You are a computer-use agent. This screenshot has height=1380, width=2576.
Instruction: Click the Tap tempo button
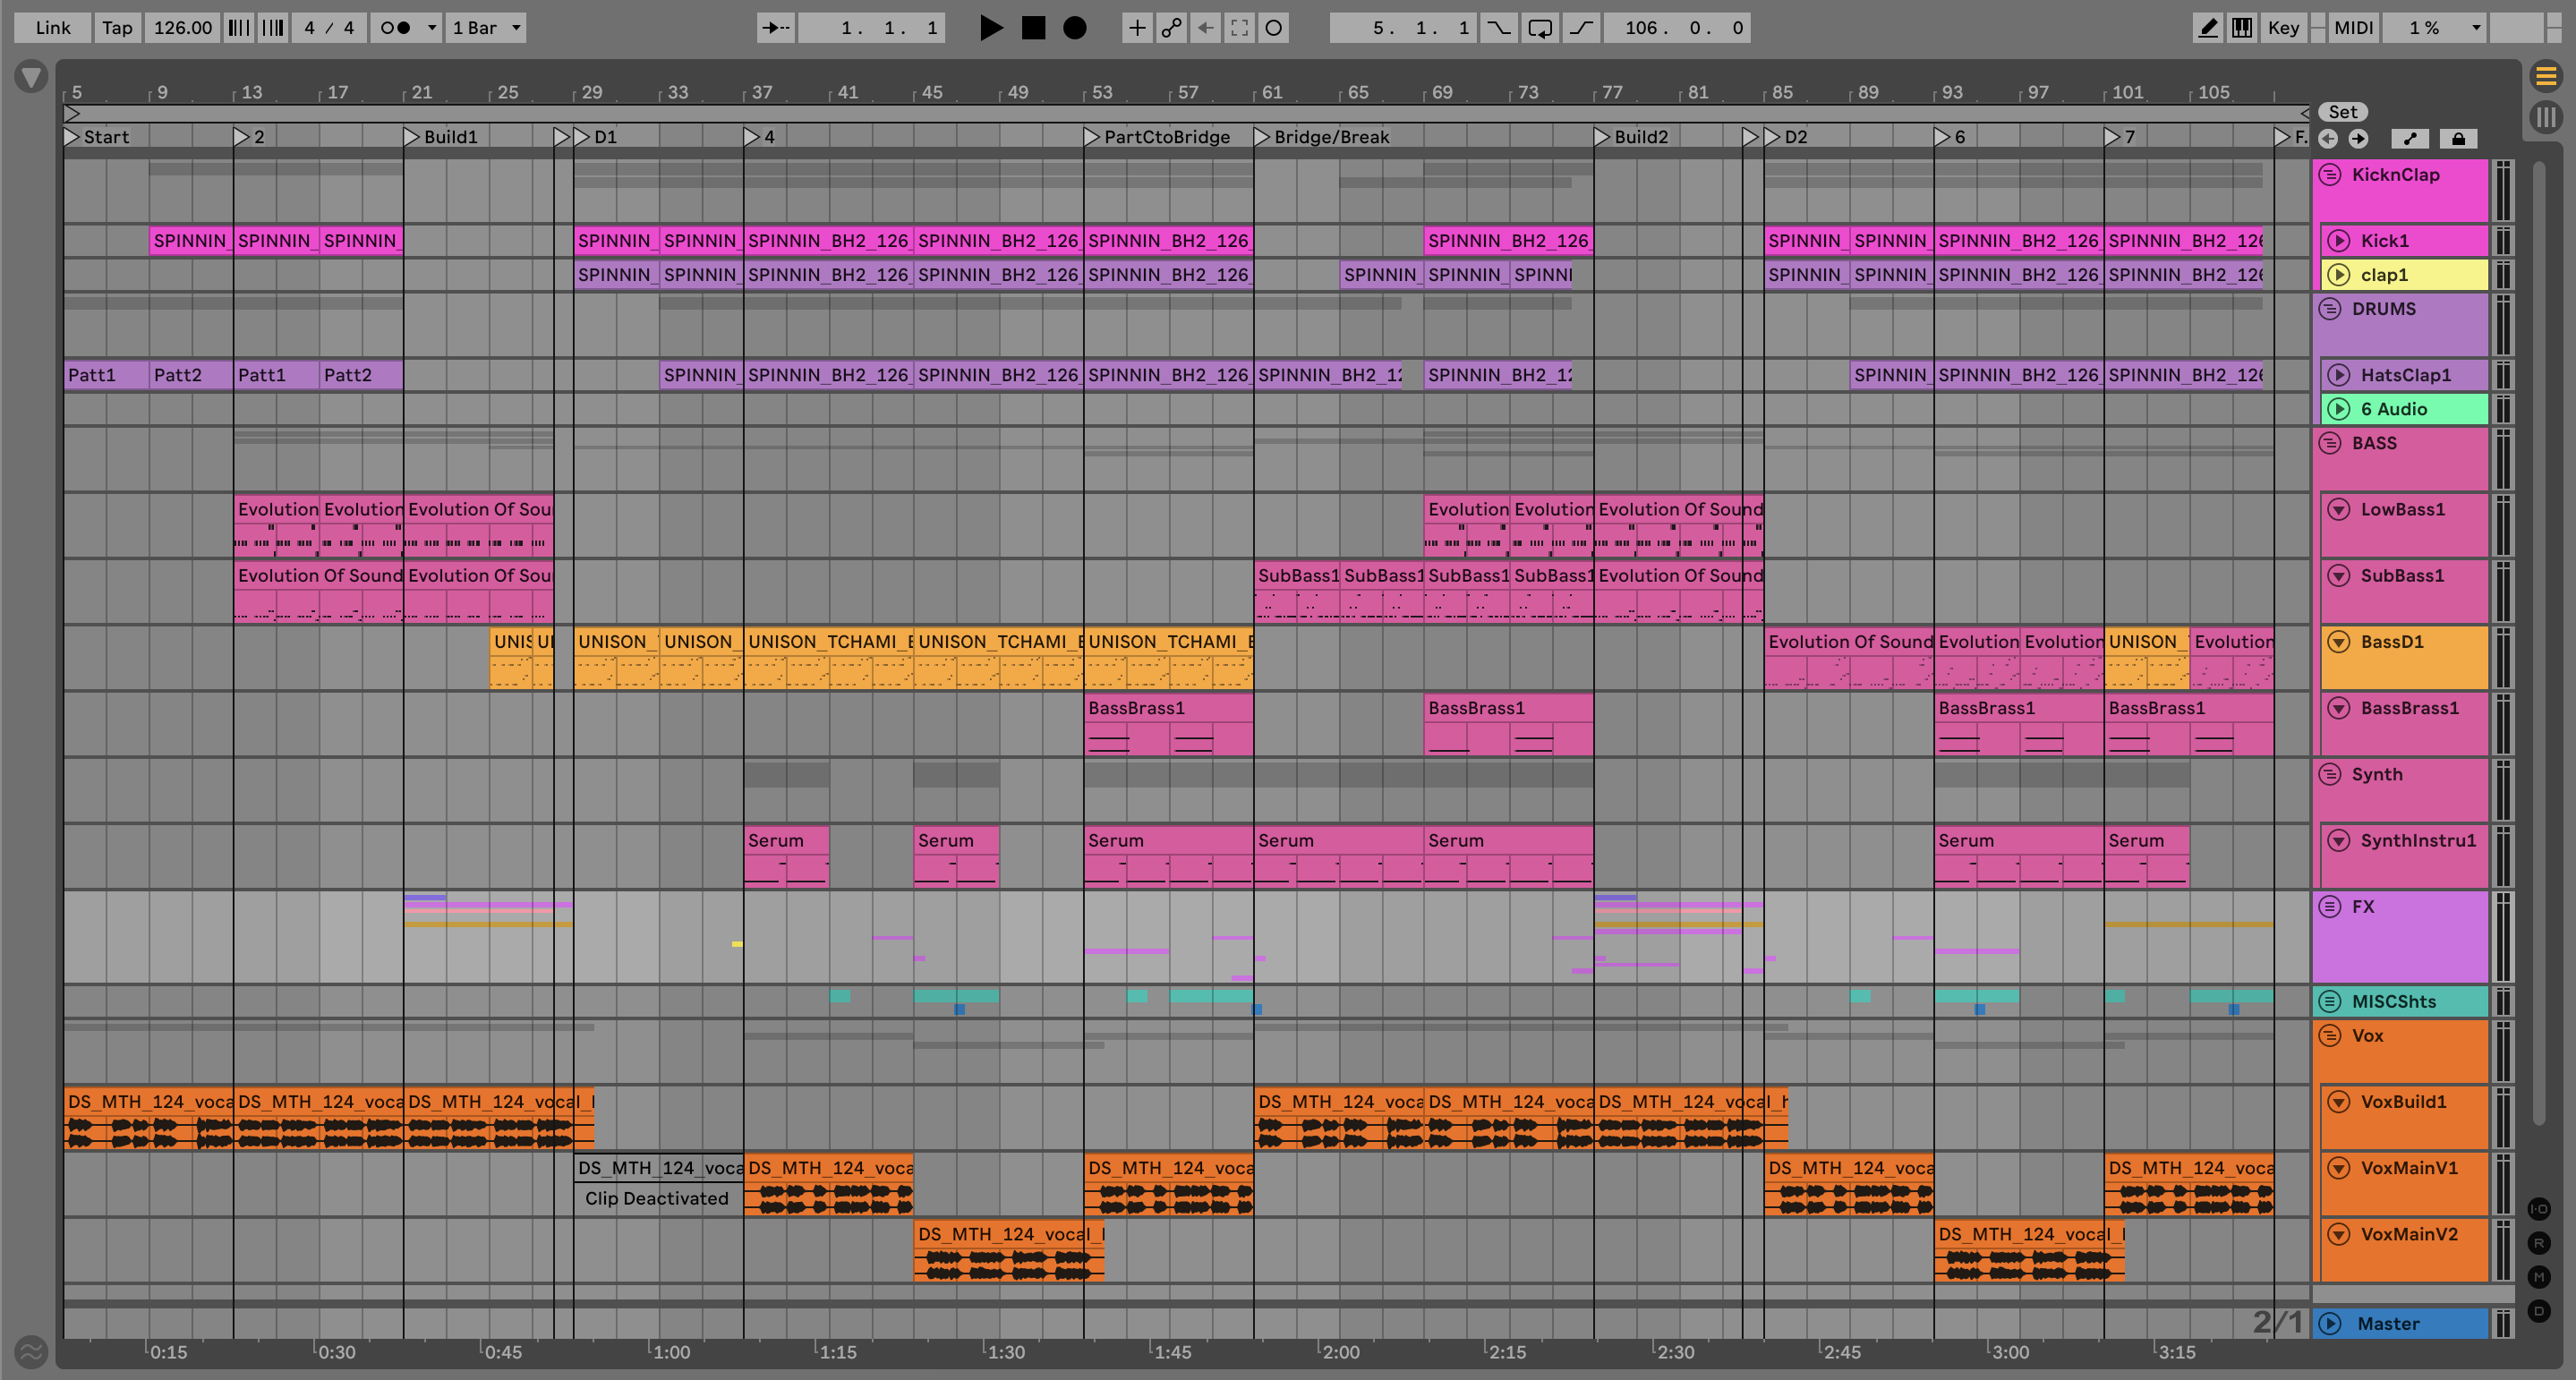pyautogui.click(x=117, y=28)
